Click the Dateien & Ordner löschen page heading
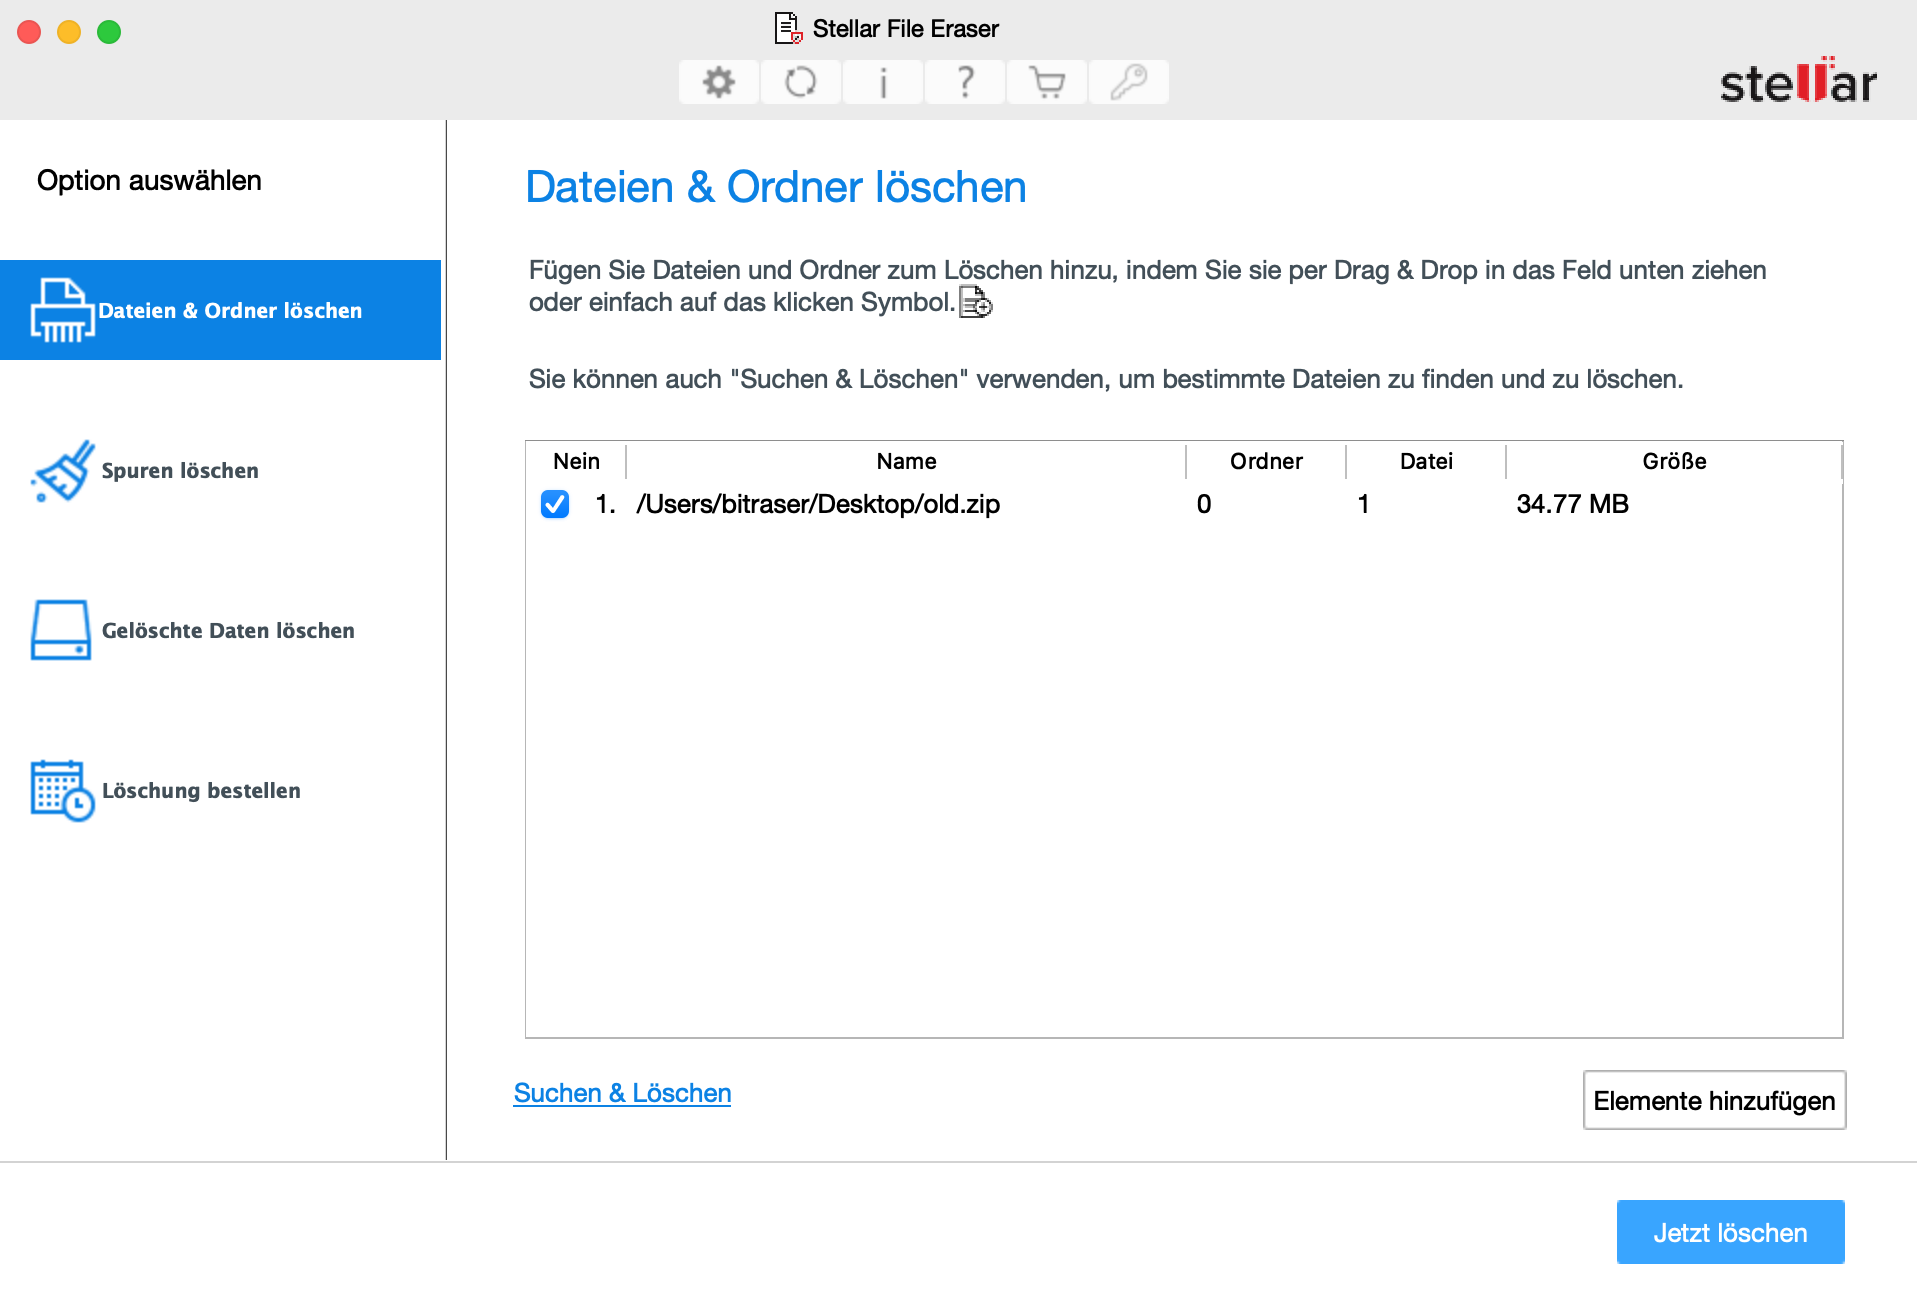1917x1300 pixels. (776, 187)
